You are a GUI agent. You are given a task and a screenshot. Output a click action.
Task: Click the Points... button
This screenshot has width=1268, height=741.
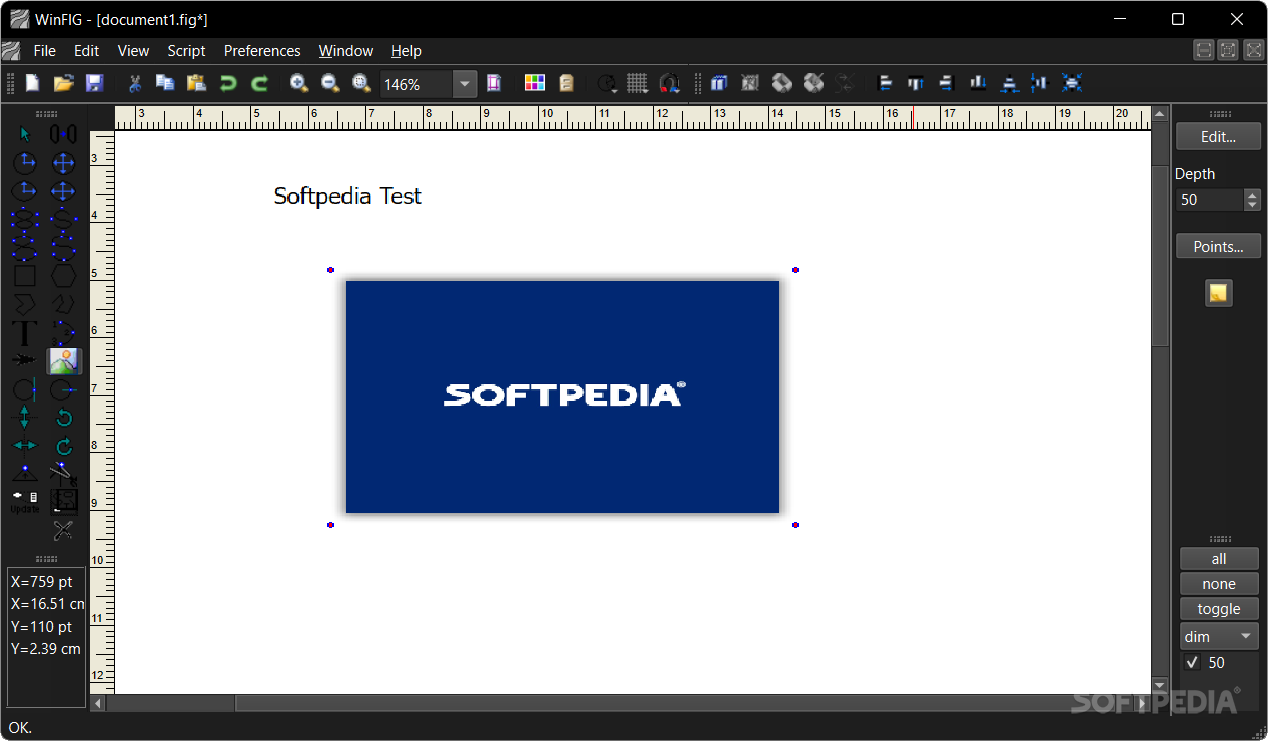[1218, 246]
